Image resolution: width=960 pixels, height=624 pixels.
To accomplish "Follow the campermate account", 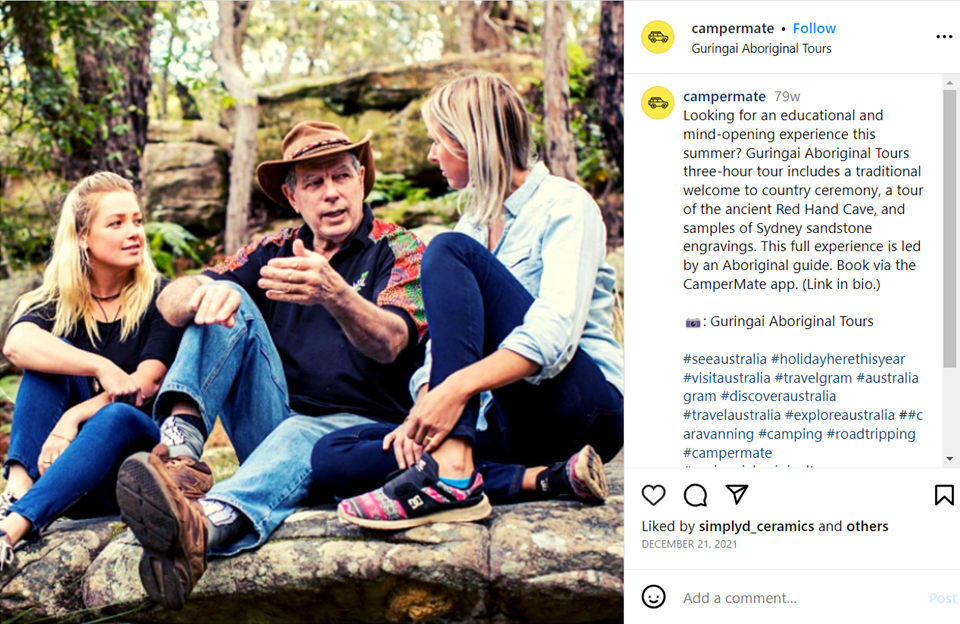I will (814, 28).
